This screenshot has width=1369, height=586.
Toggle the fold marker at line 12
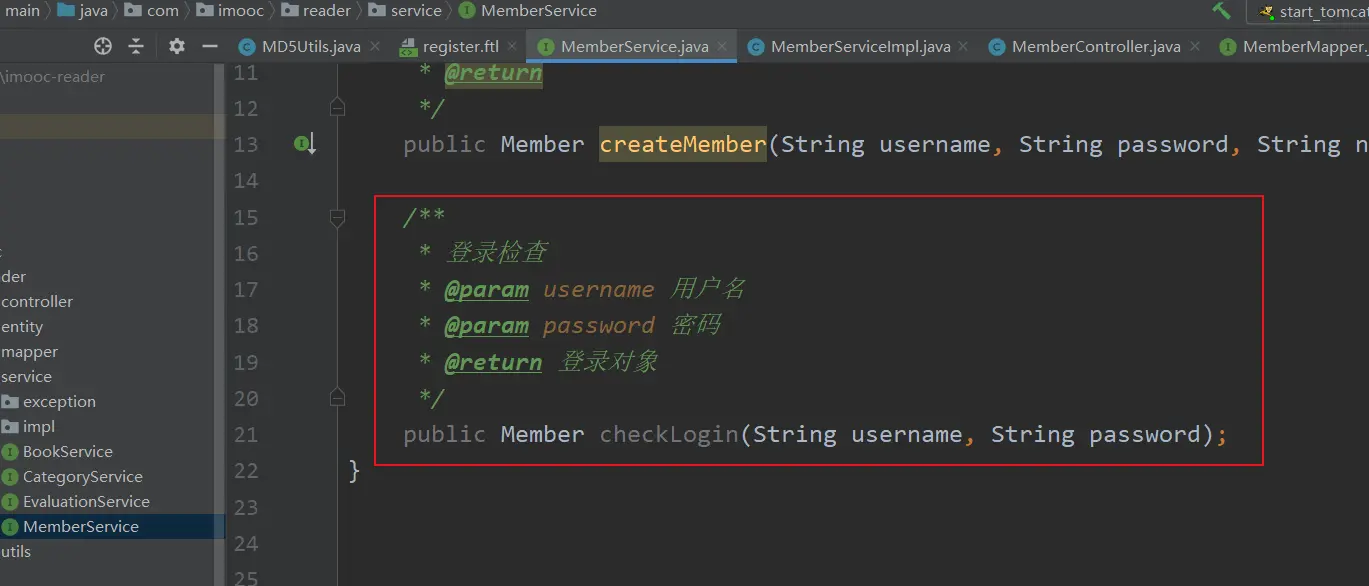(x=338, y=107)
